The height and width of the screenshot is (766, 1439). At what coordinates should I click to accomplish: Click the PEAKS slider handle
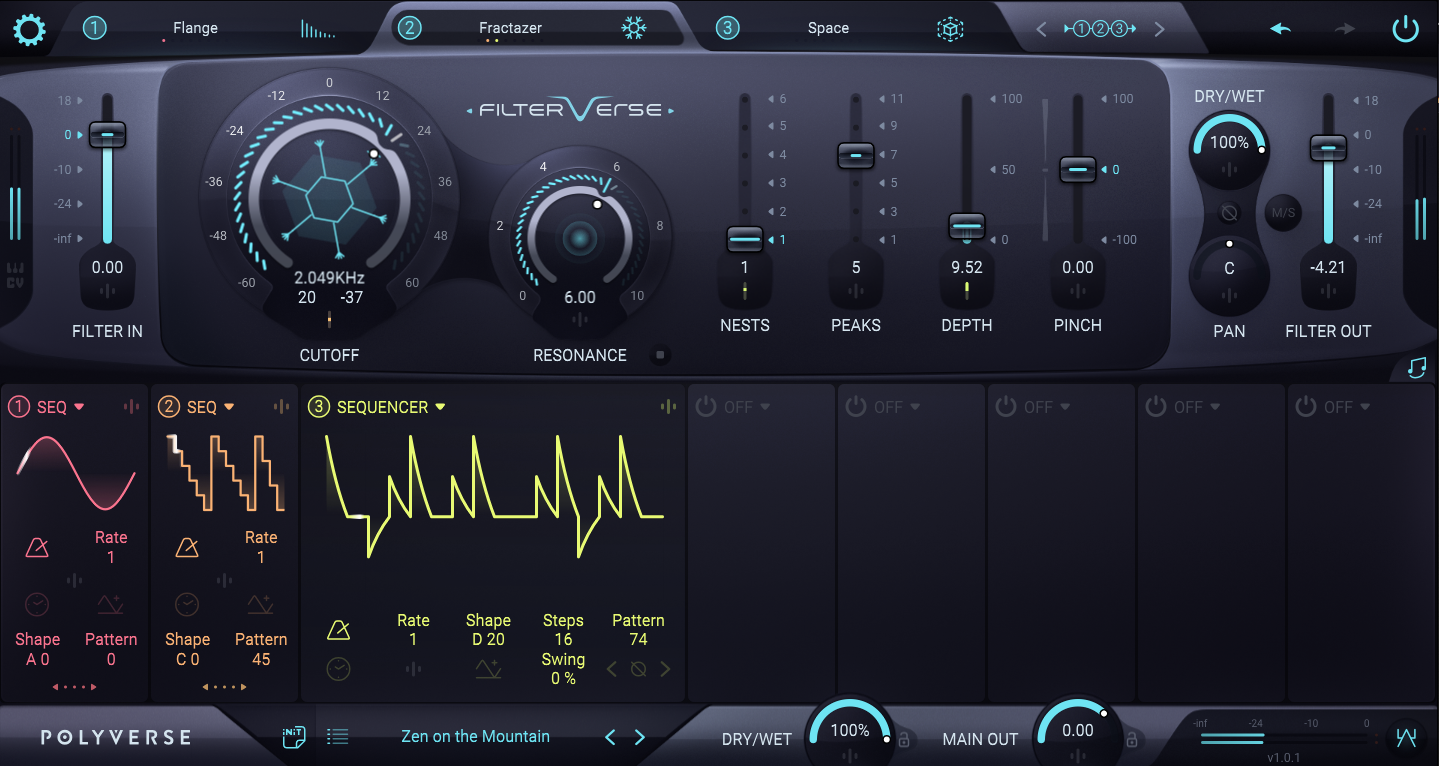856,155
